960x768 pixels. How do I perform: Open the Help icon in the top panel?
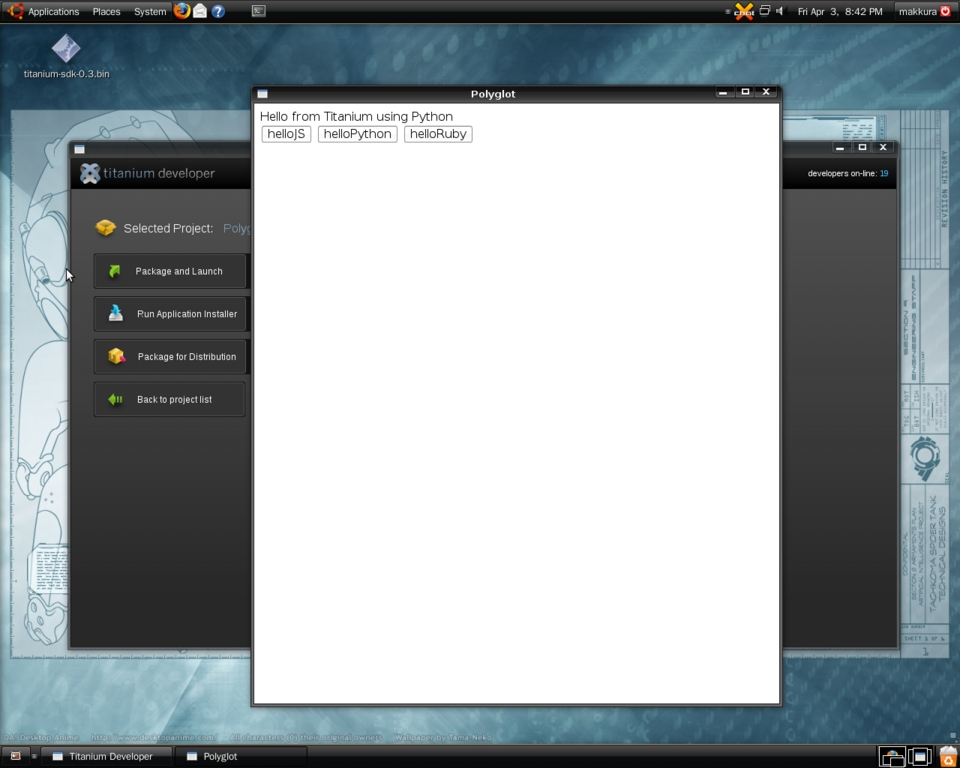pyautogui.click(x=218, y=11)
